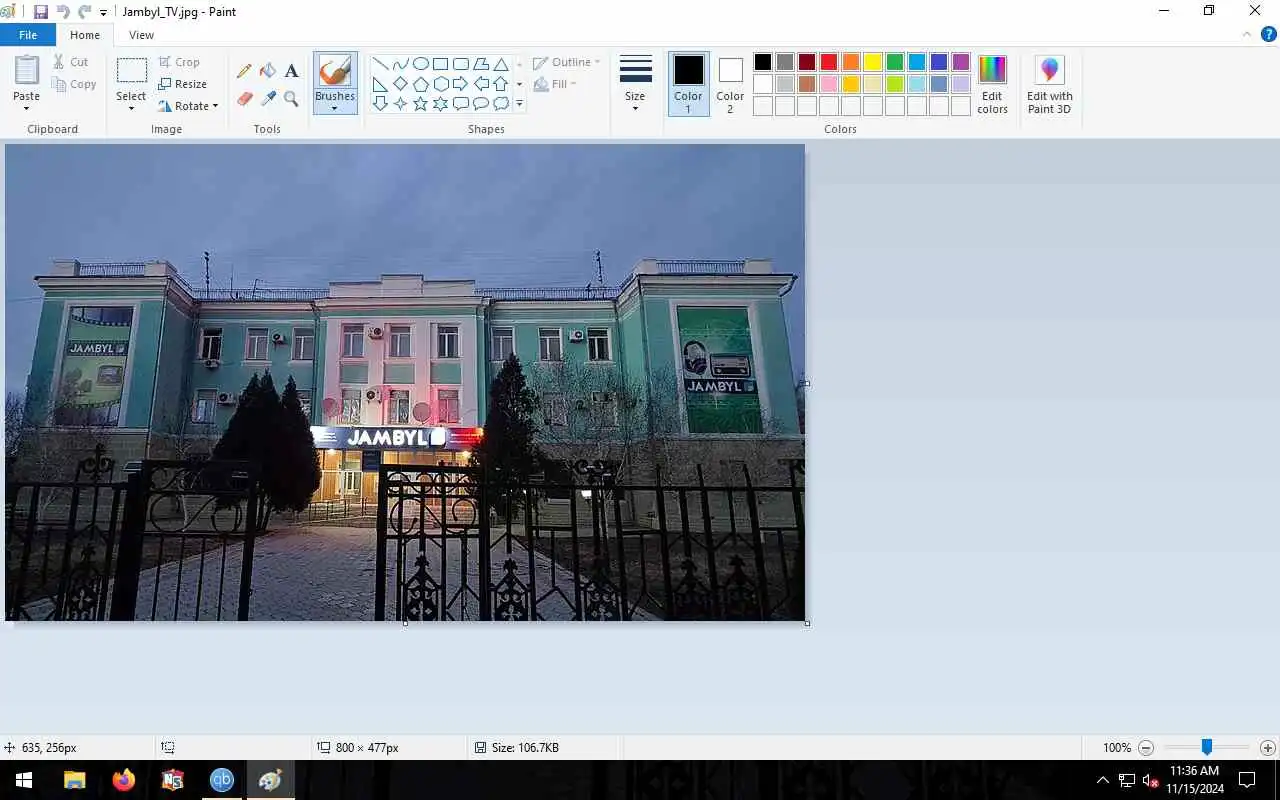The width and height of the screenshot is (1280, 800).
Task: Click the zoom out minus button
Action: (1146, 748)
